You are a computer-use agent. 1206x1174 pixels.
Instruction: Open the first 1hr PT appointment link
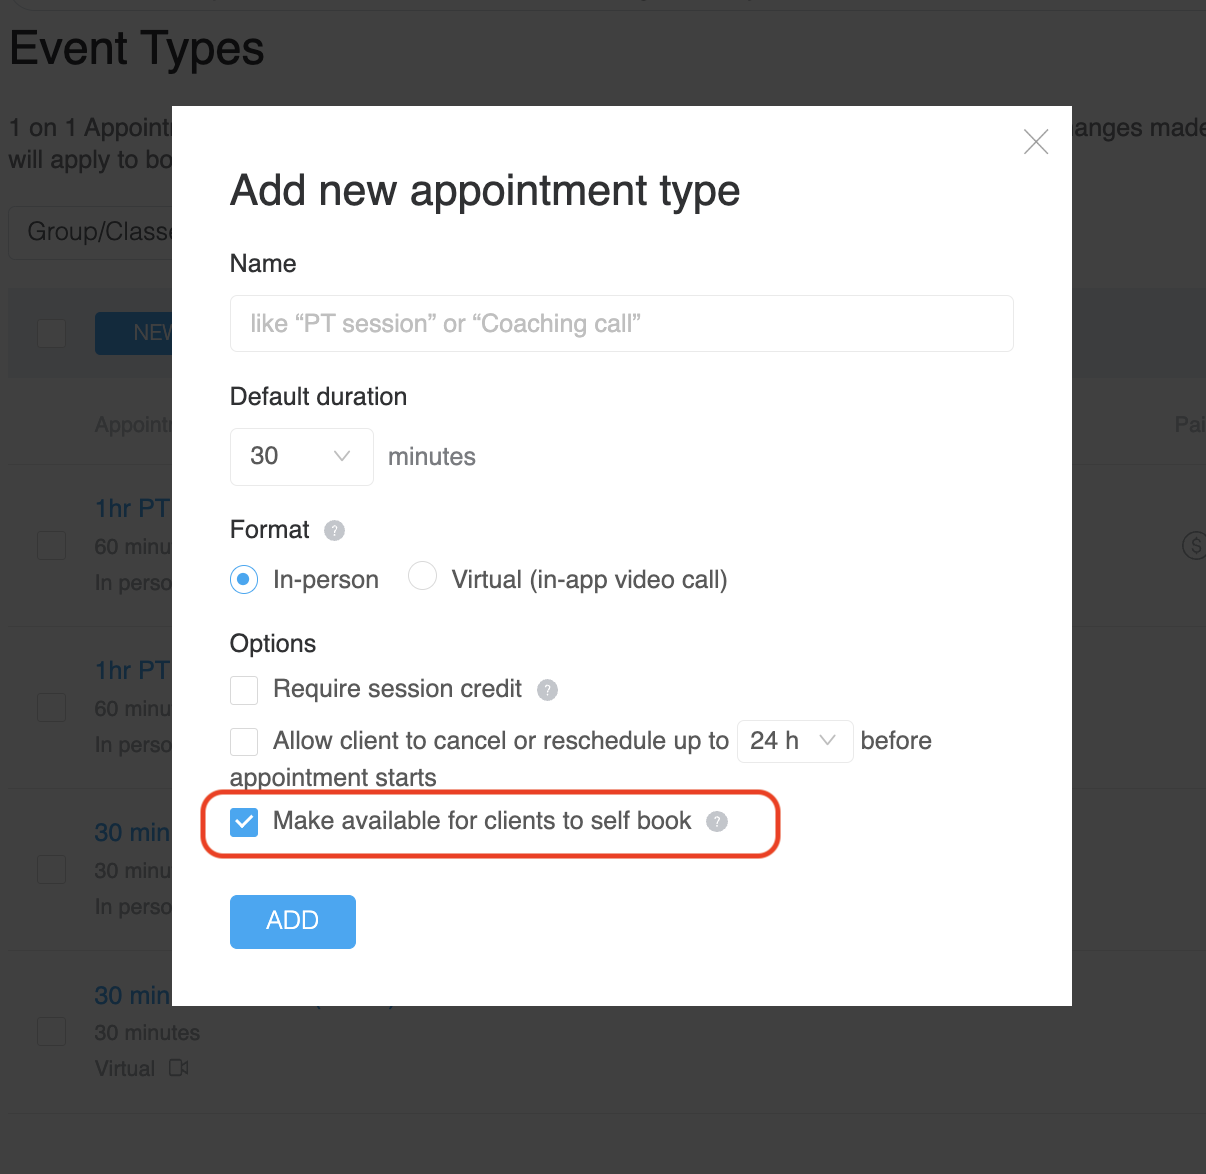click(x=132, y=509)
